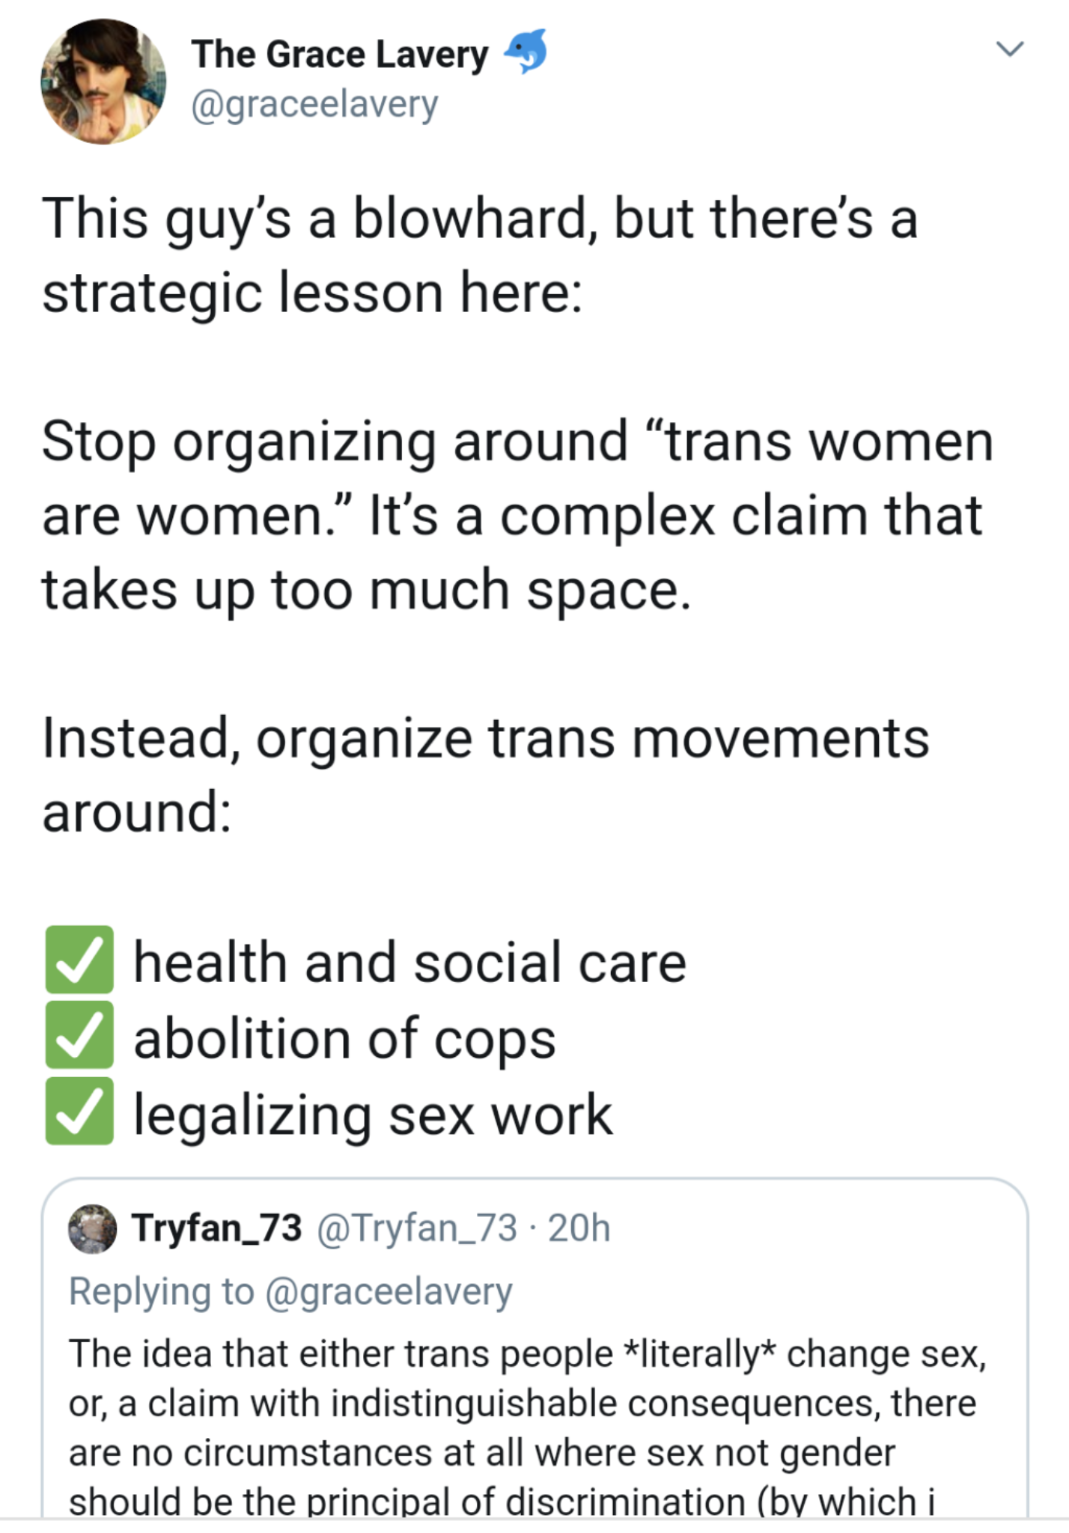Click the display name The Grace Lavery

[x=339, y=54]
